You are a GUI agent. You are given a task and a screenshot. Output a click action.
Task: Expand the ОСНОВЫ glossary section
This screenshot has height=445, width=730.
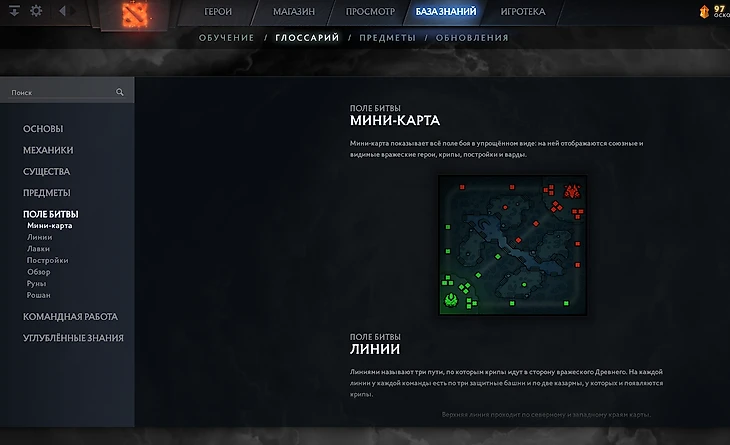pyautogui.click(x=43, y=129)
